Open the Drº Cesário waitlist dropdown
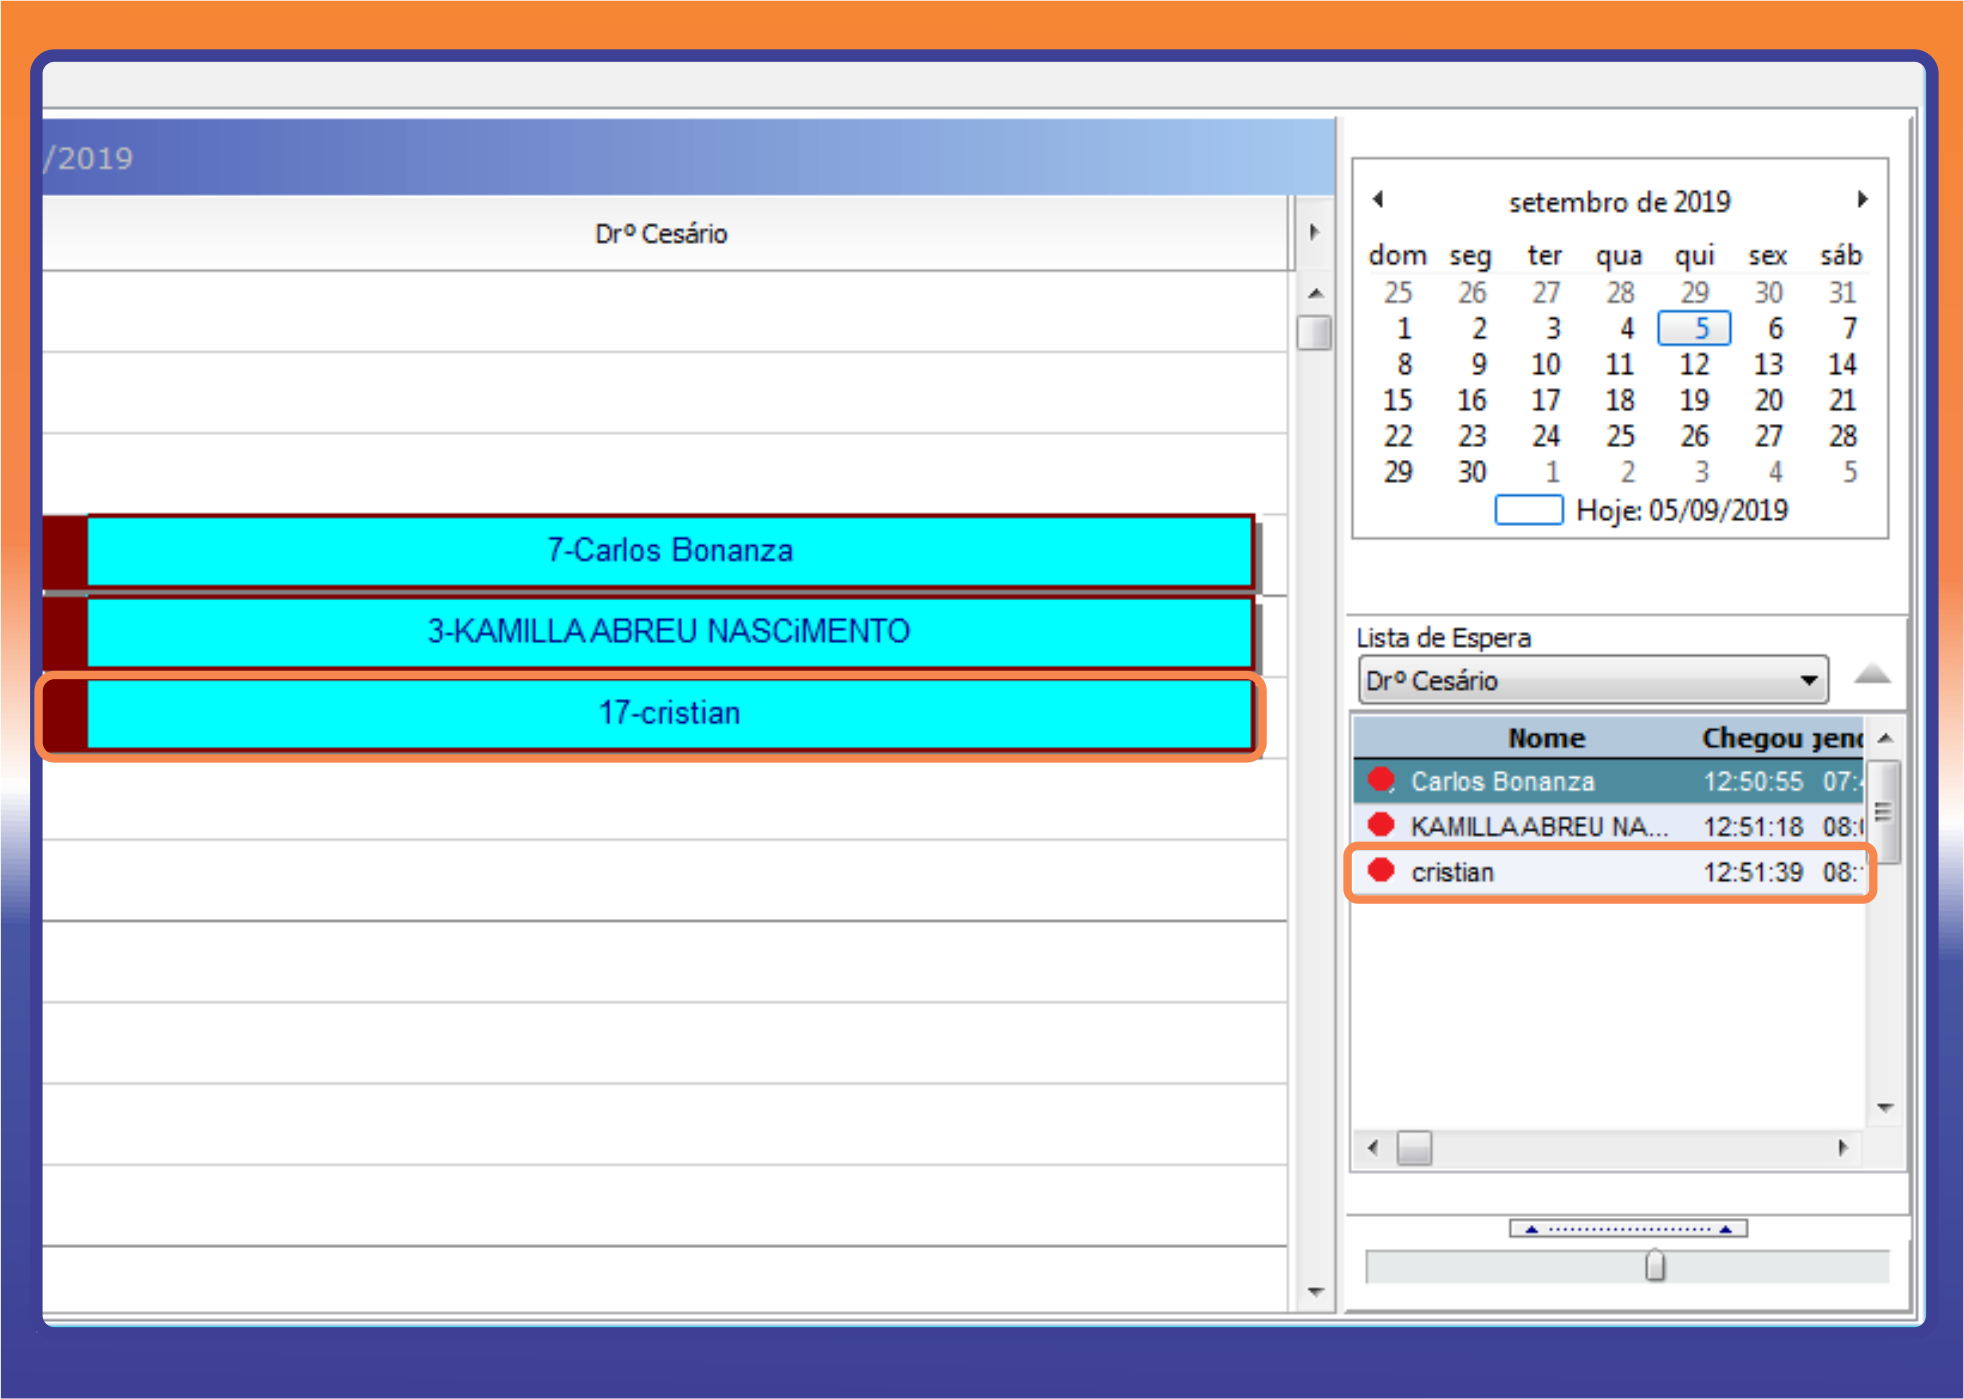The width and height of the screenshot is (1964, 1399). (1808, 681)
